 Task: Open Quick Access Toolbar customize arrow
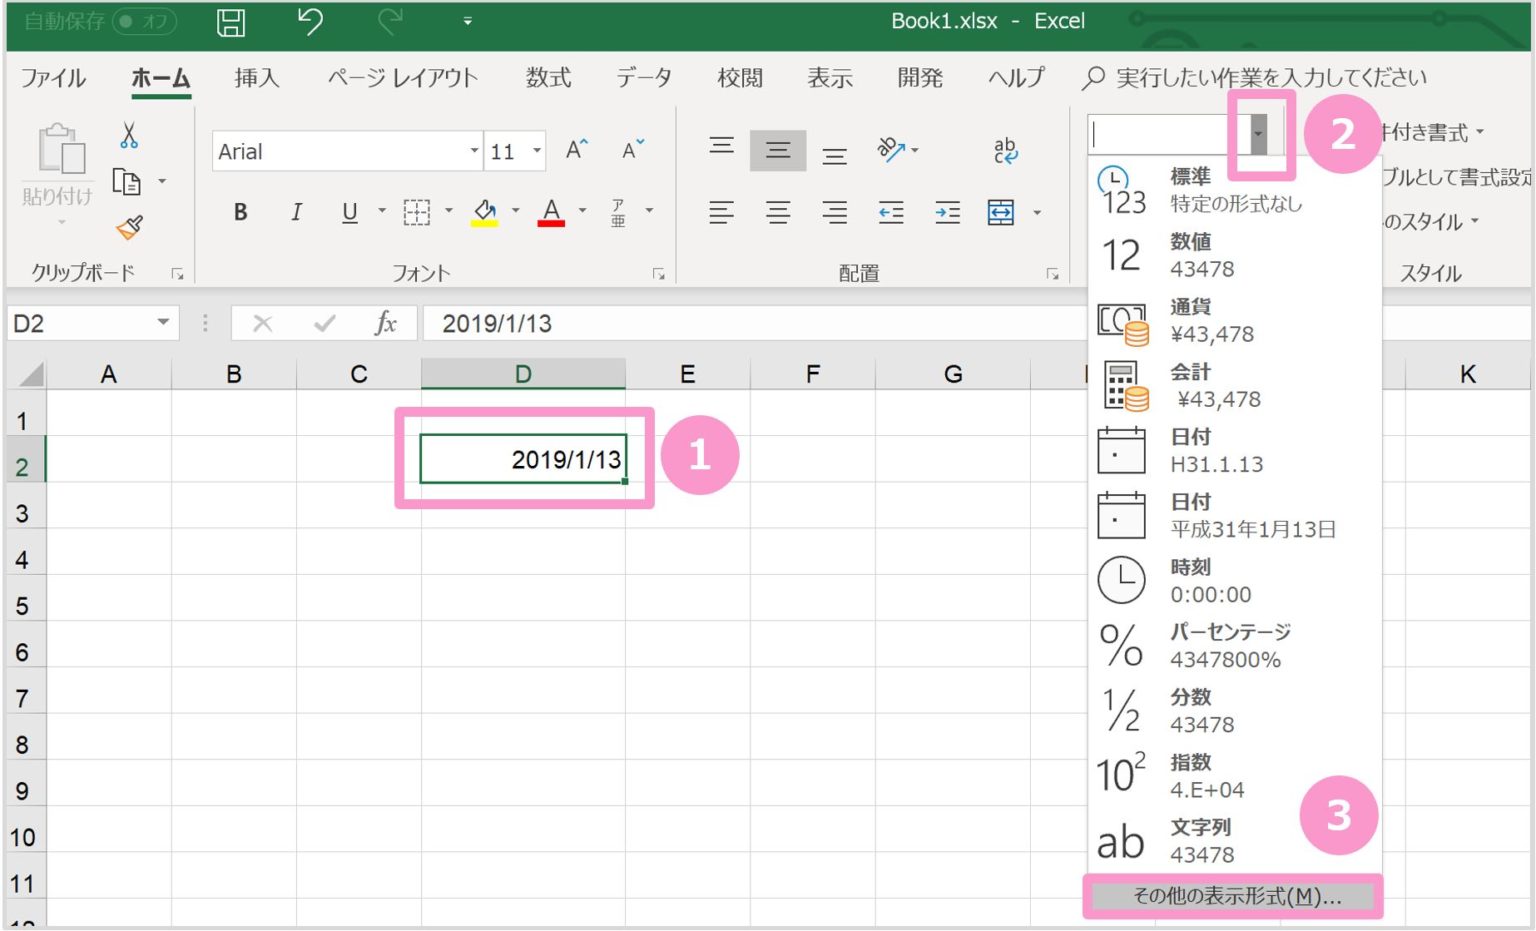467,21
